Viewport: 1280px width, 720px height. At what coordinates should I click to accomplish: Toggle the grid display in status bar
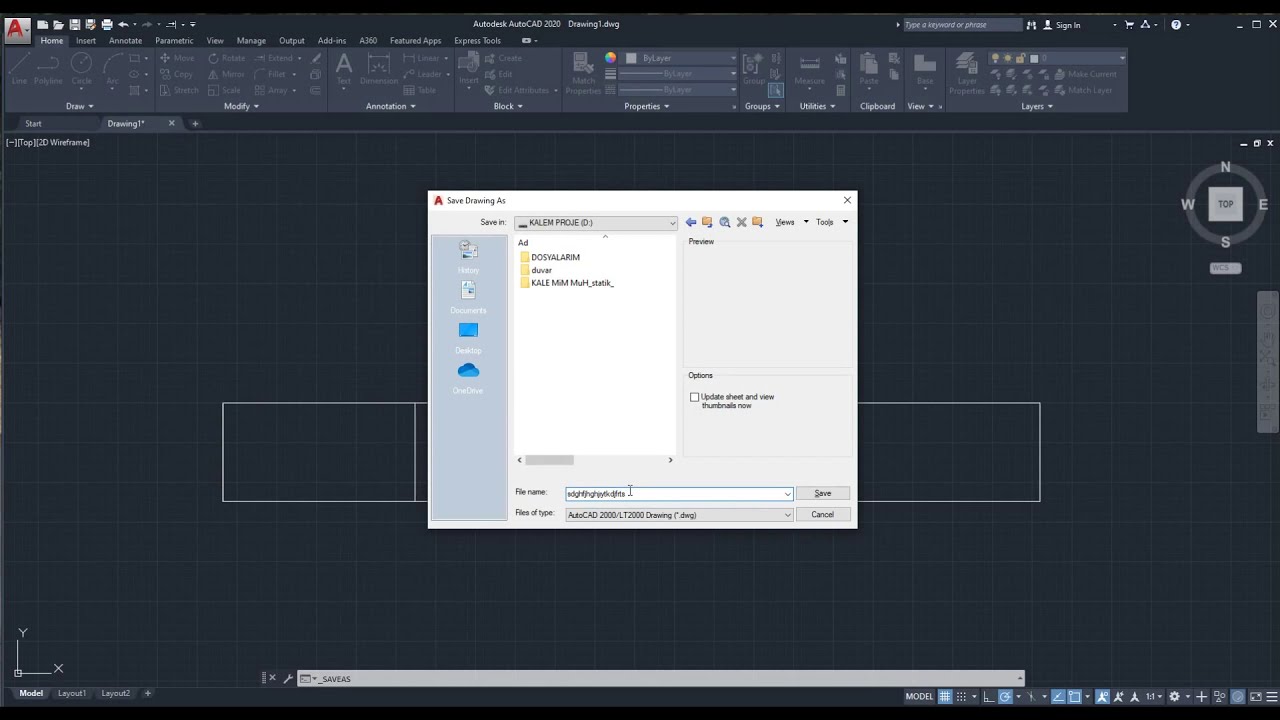point(945,696)
